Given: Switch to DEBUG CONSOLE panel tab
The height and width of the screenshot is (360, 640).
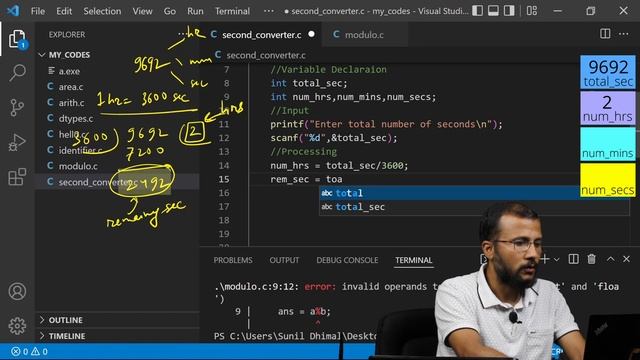Looking at the screenshot, I should (x=347, y=260).
